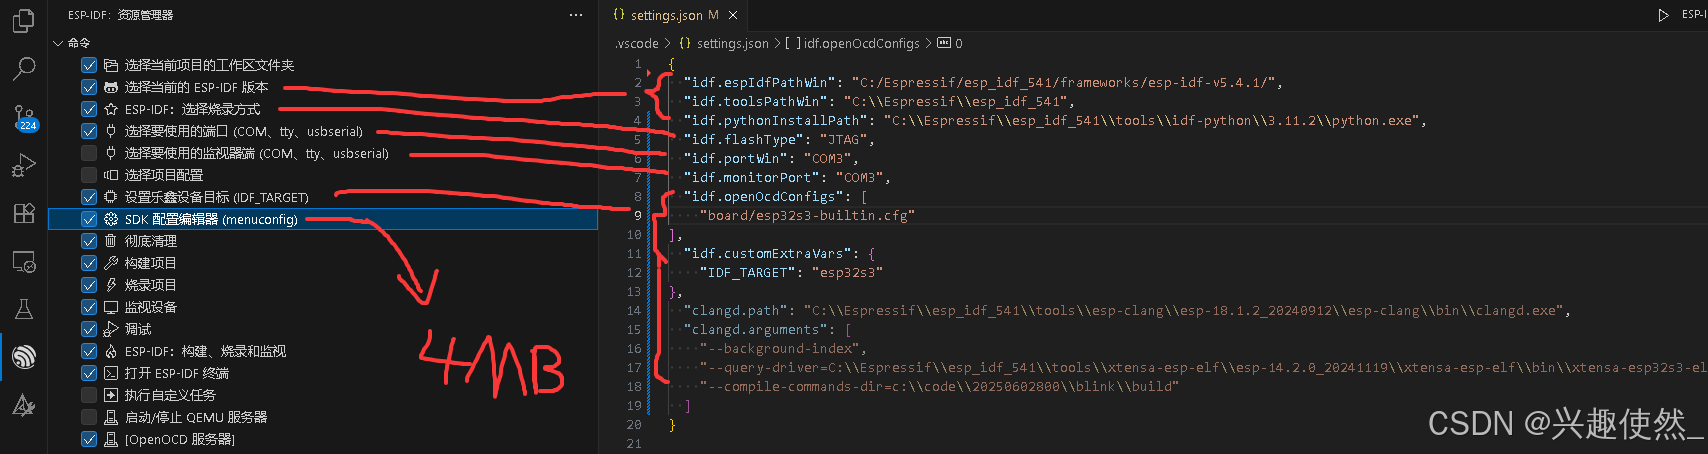1708x454 pixels.
Task: Toggle checkbox for 选择当前的 ESP-IDF 版本
Action: coord(89,87)
